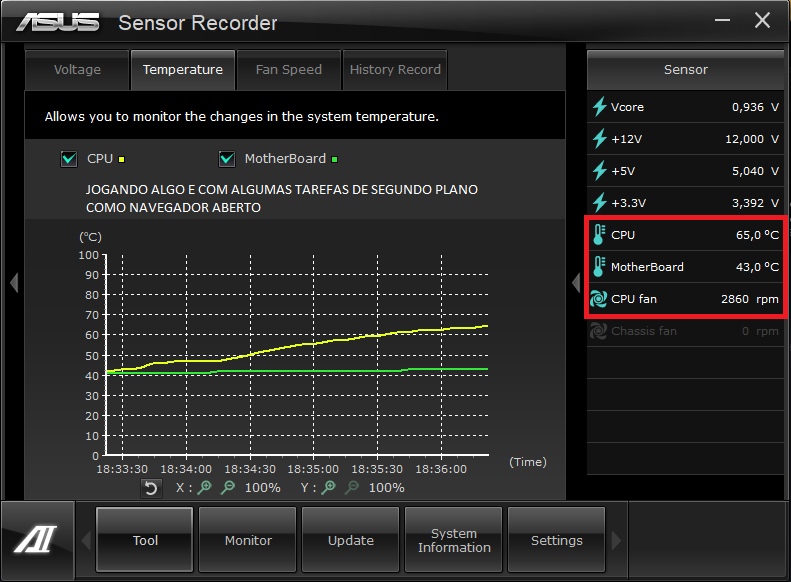Zoom in on Y axis magnifier
The width and height of the screenshot is (791, 582).
click(x=328, y=488)
